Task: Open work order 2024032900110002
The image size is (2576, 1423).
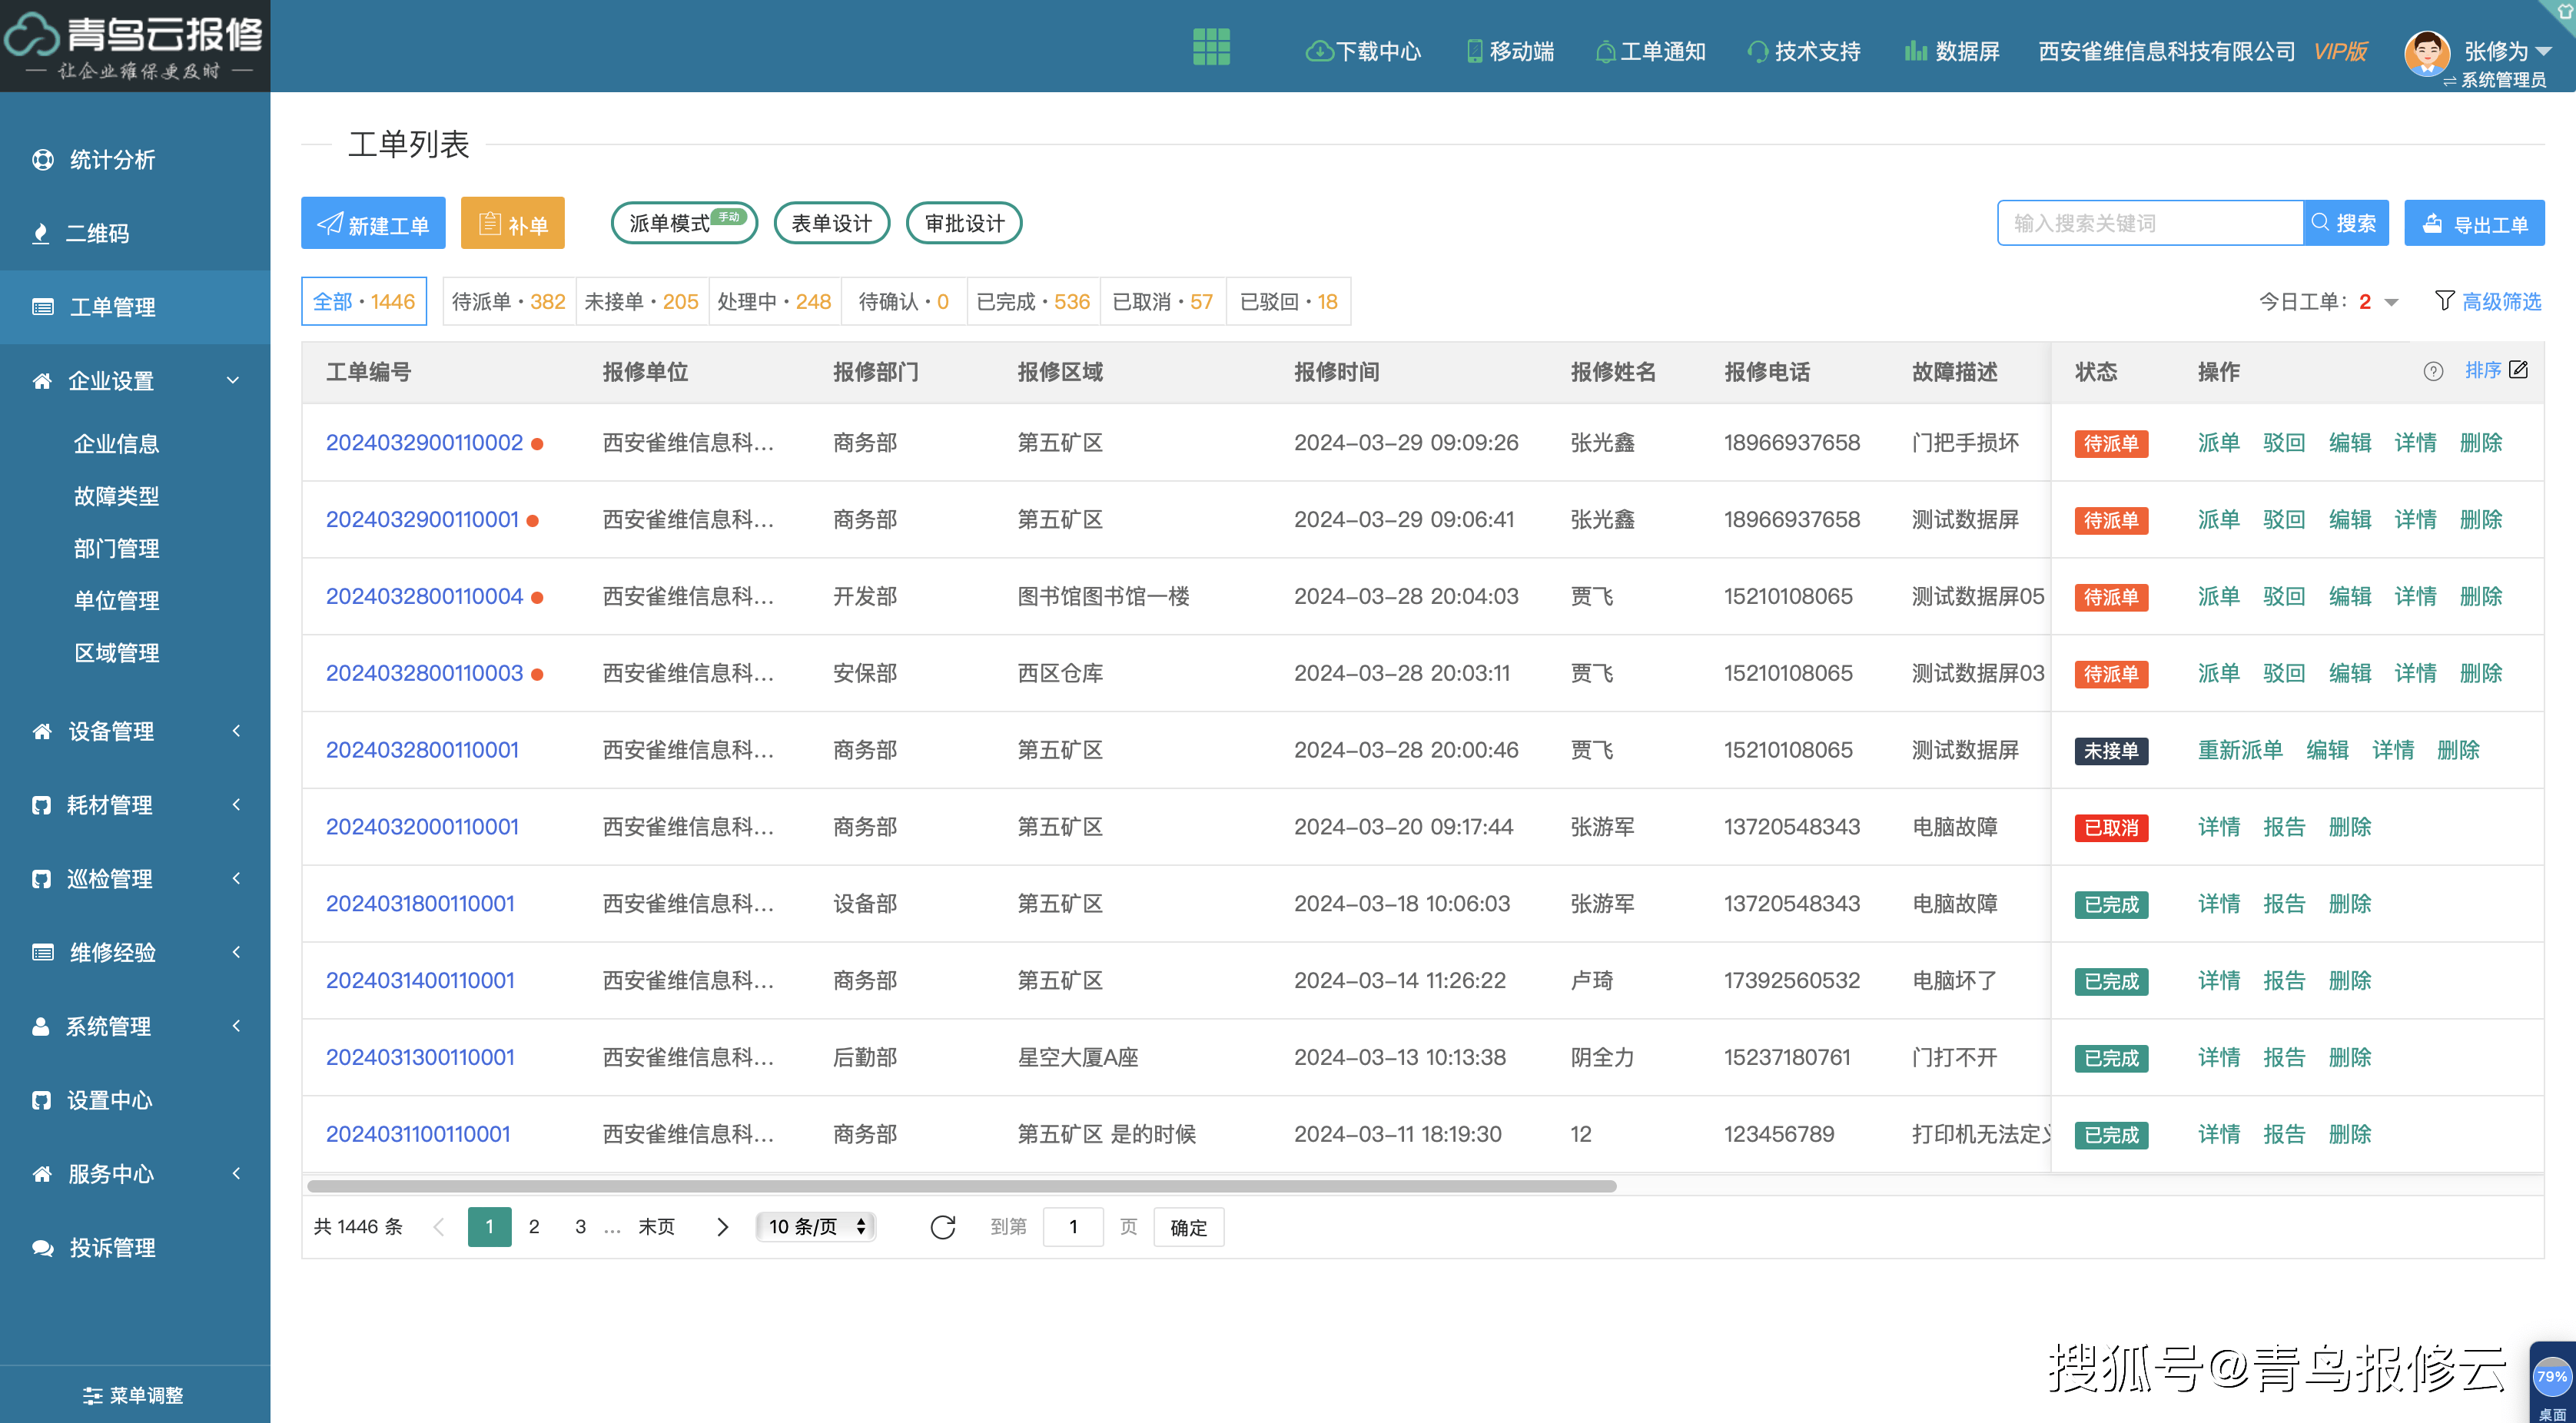Action: [424, 442]
